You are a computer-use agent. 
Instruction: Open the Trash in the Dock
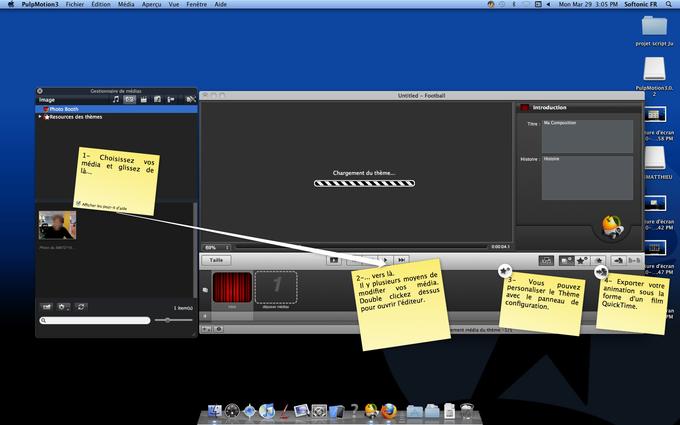467,410
